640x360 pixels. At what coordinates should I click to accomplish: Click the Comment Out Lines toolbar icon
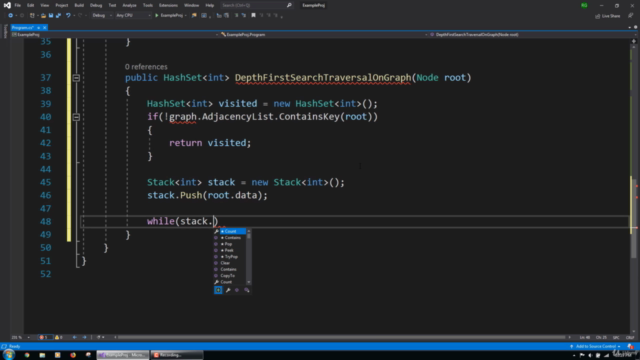point(236,16)
